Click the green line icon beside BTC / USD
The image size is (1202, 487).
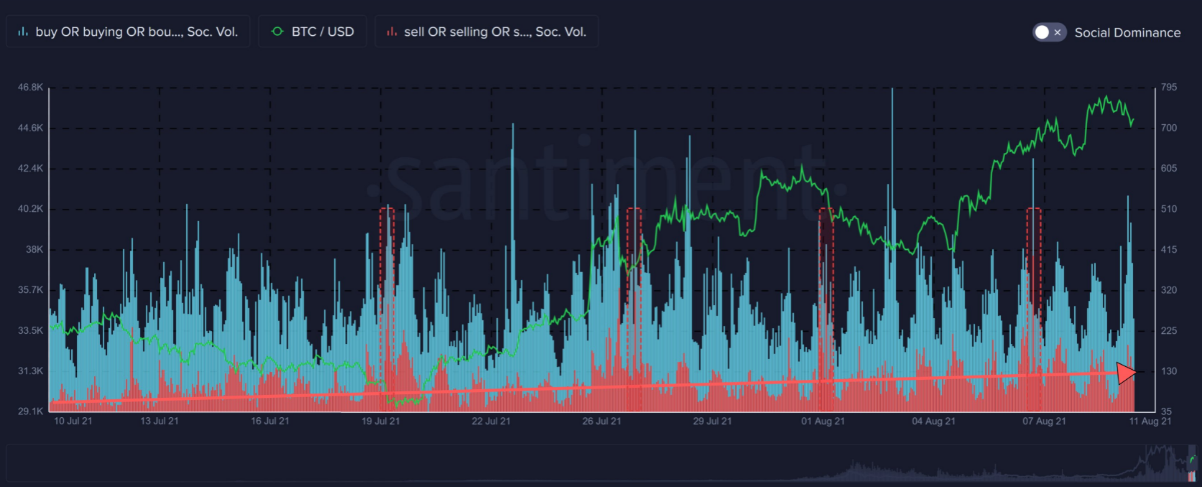click(277, 32)
